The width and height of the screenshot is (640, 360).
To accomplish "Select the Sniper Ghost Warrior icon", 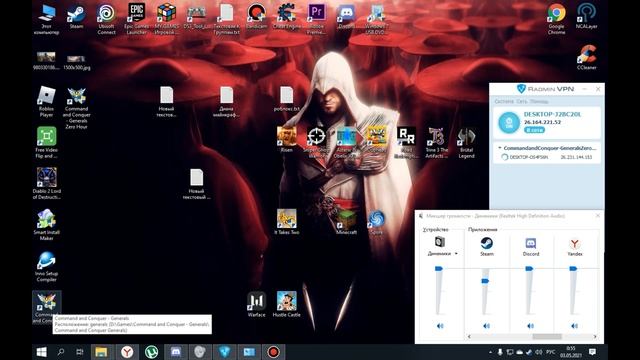I will point(316,142).
